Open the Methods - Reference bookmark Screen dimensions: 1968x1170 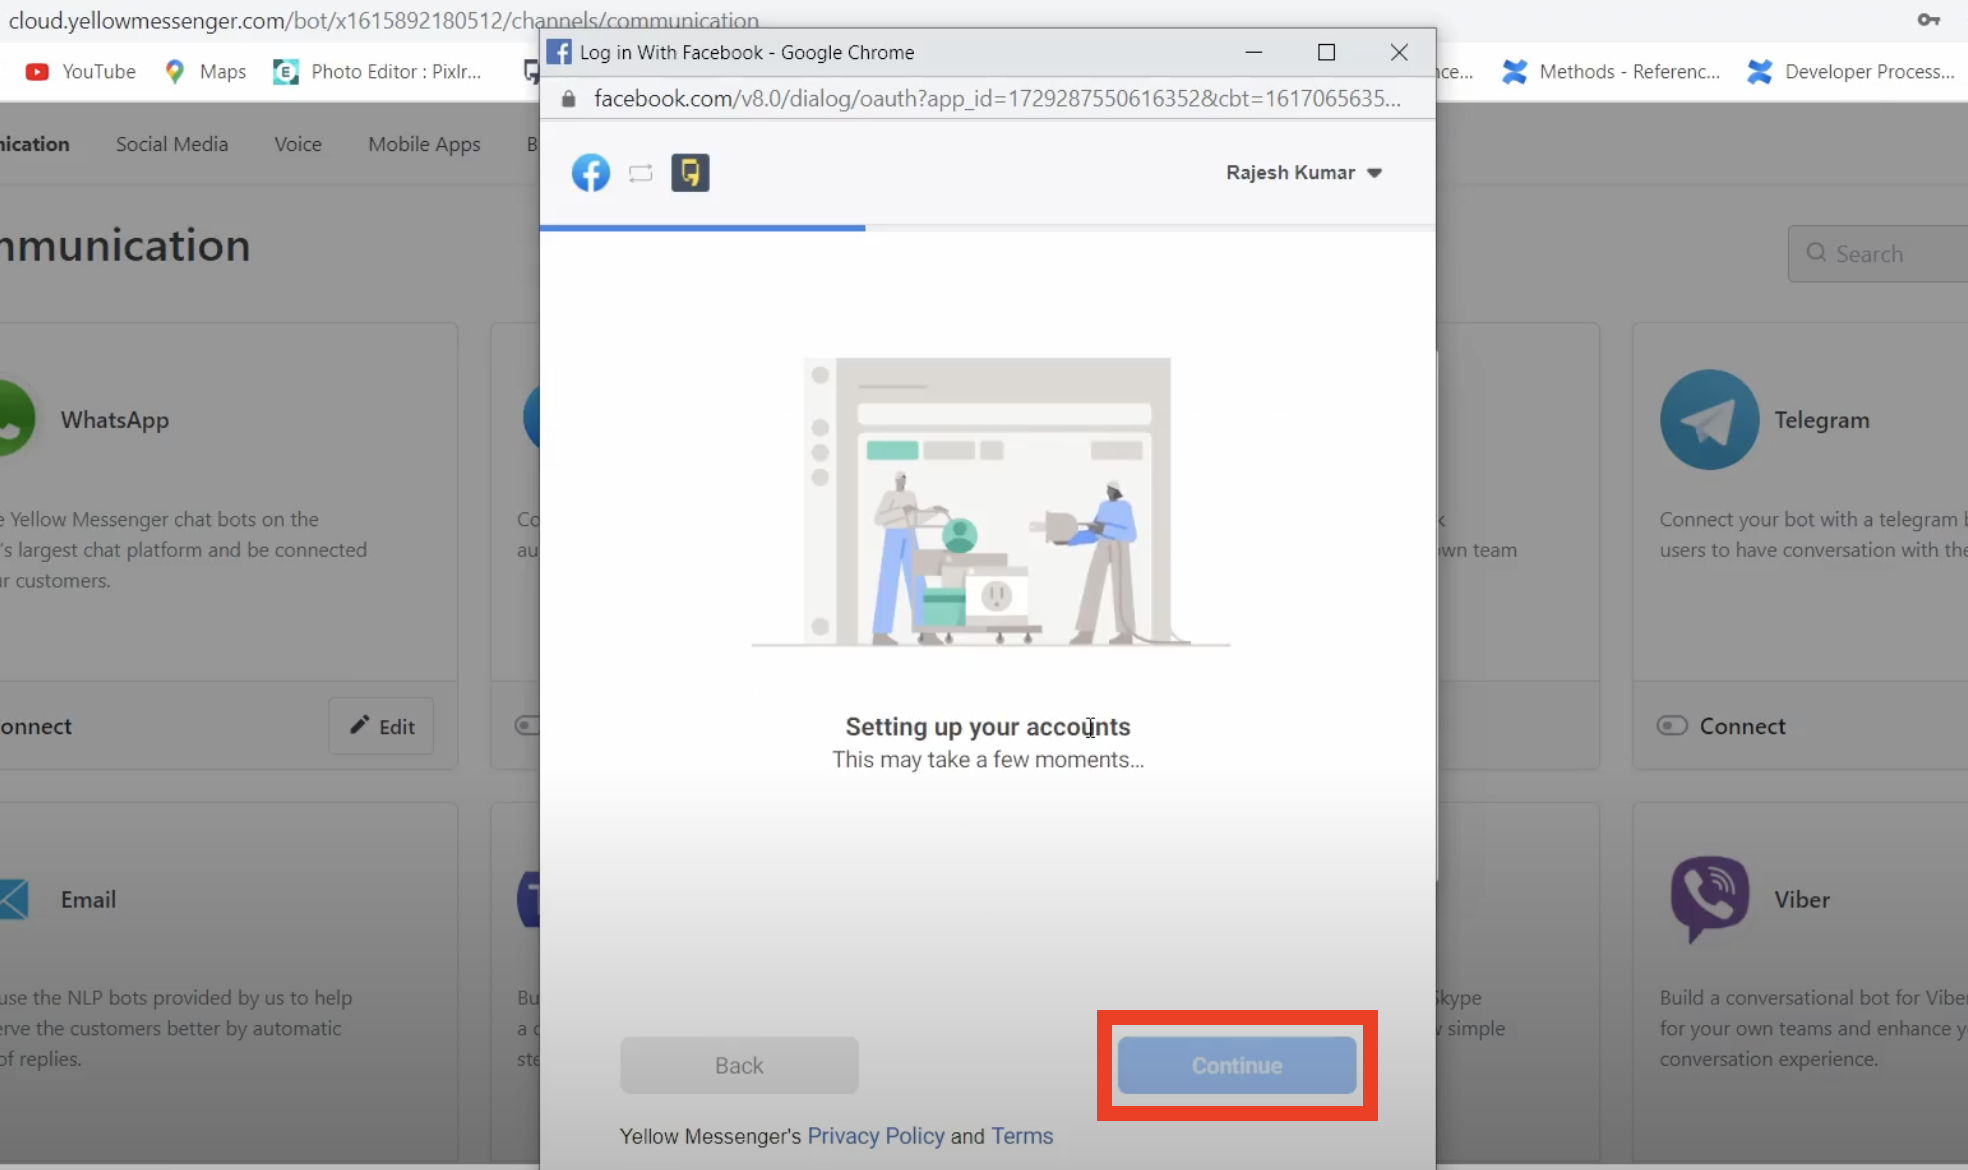click(1610, 72)
